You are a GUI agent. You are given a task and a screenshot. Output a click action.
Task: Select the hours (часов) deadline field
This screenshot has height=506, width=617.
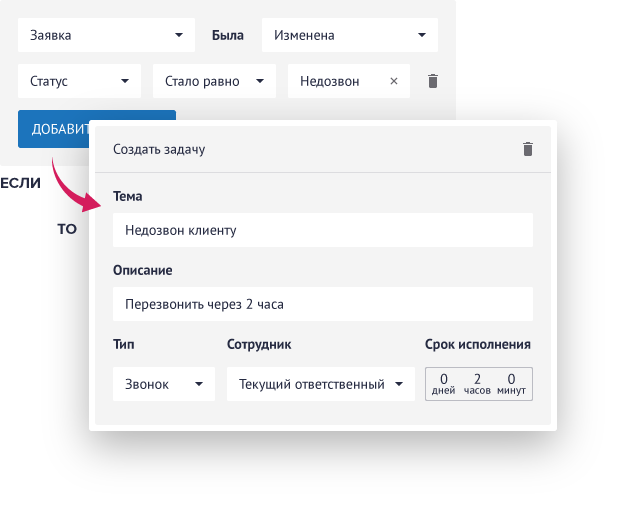477,384
